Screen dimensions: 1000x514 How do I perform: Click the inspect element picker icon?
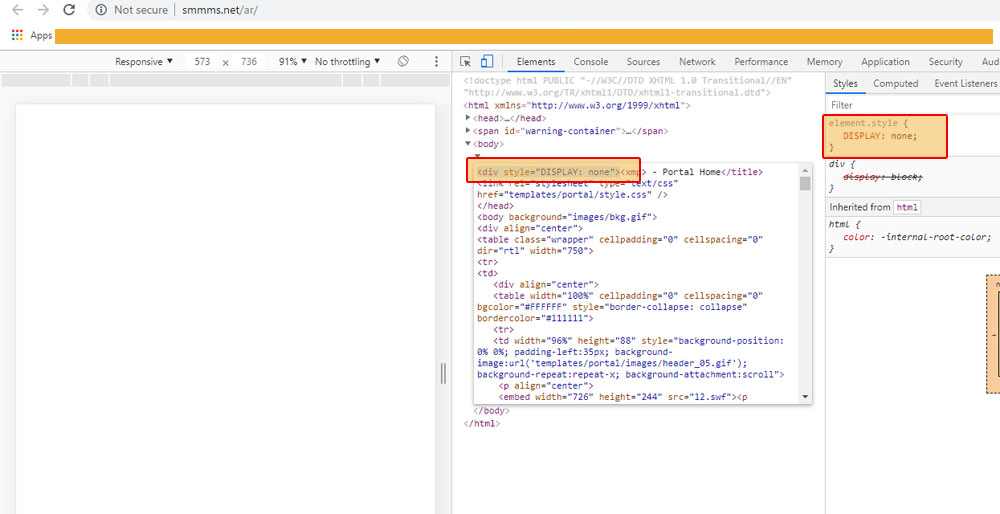tap(467, 62)
